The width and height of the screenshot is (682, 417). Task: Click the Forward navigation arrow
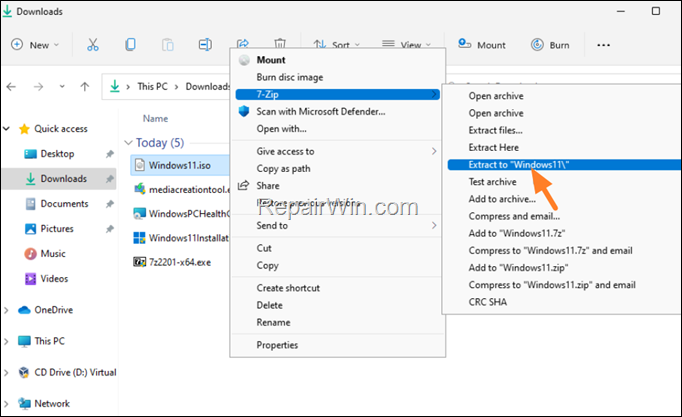(38, 87)
